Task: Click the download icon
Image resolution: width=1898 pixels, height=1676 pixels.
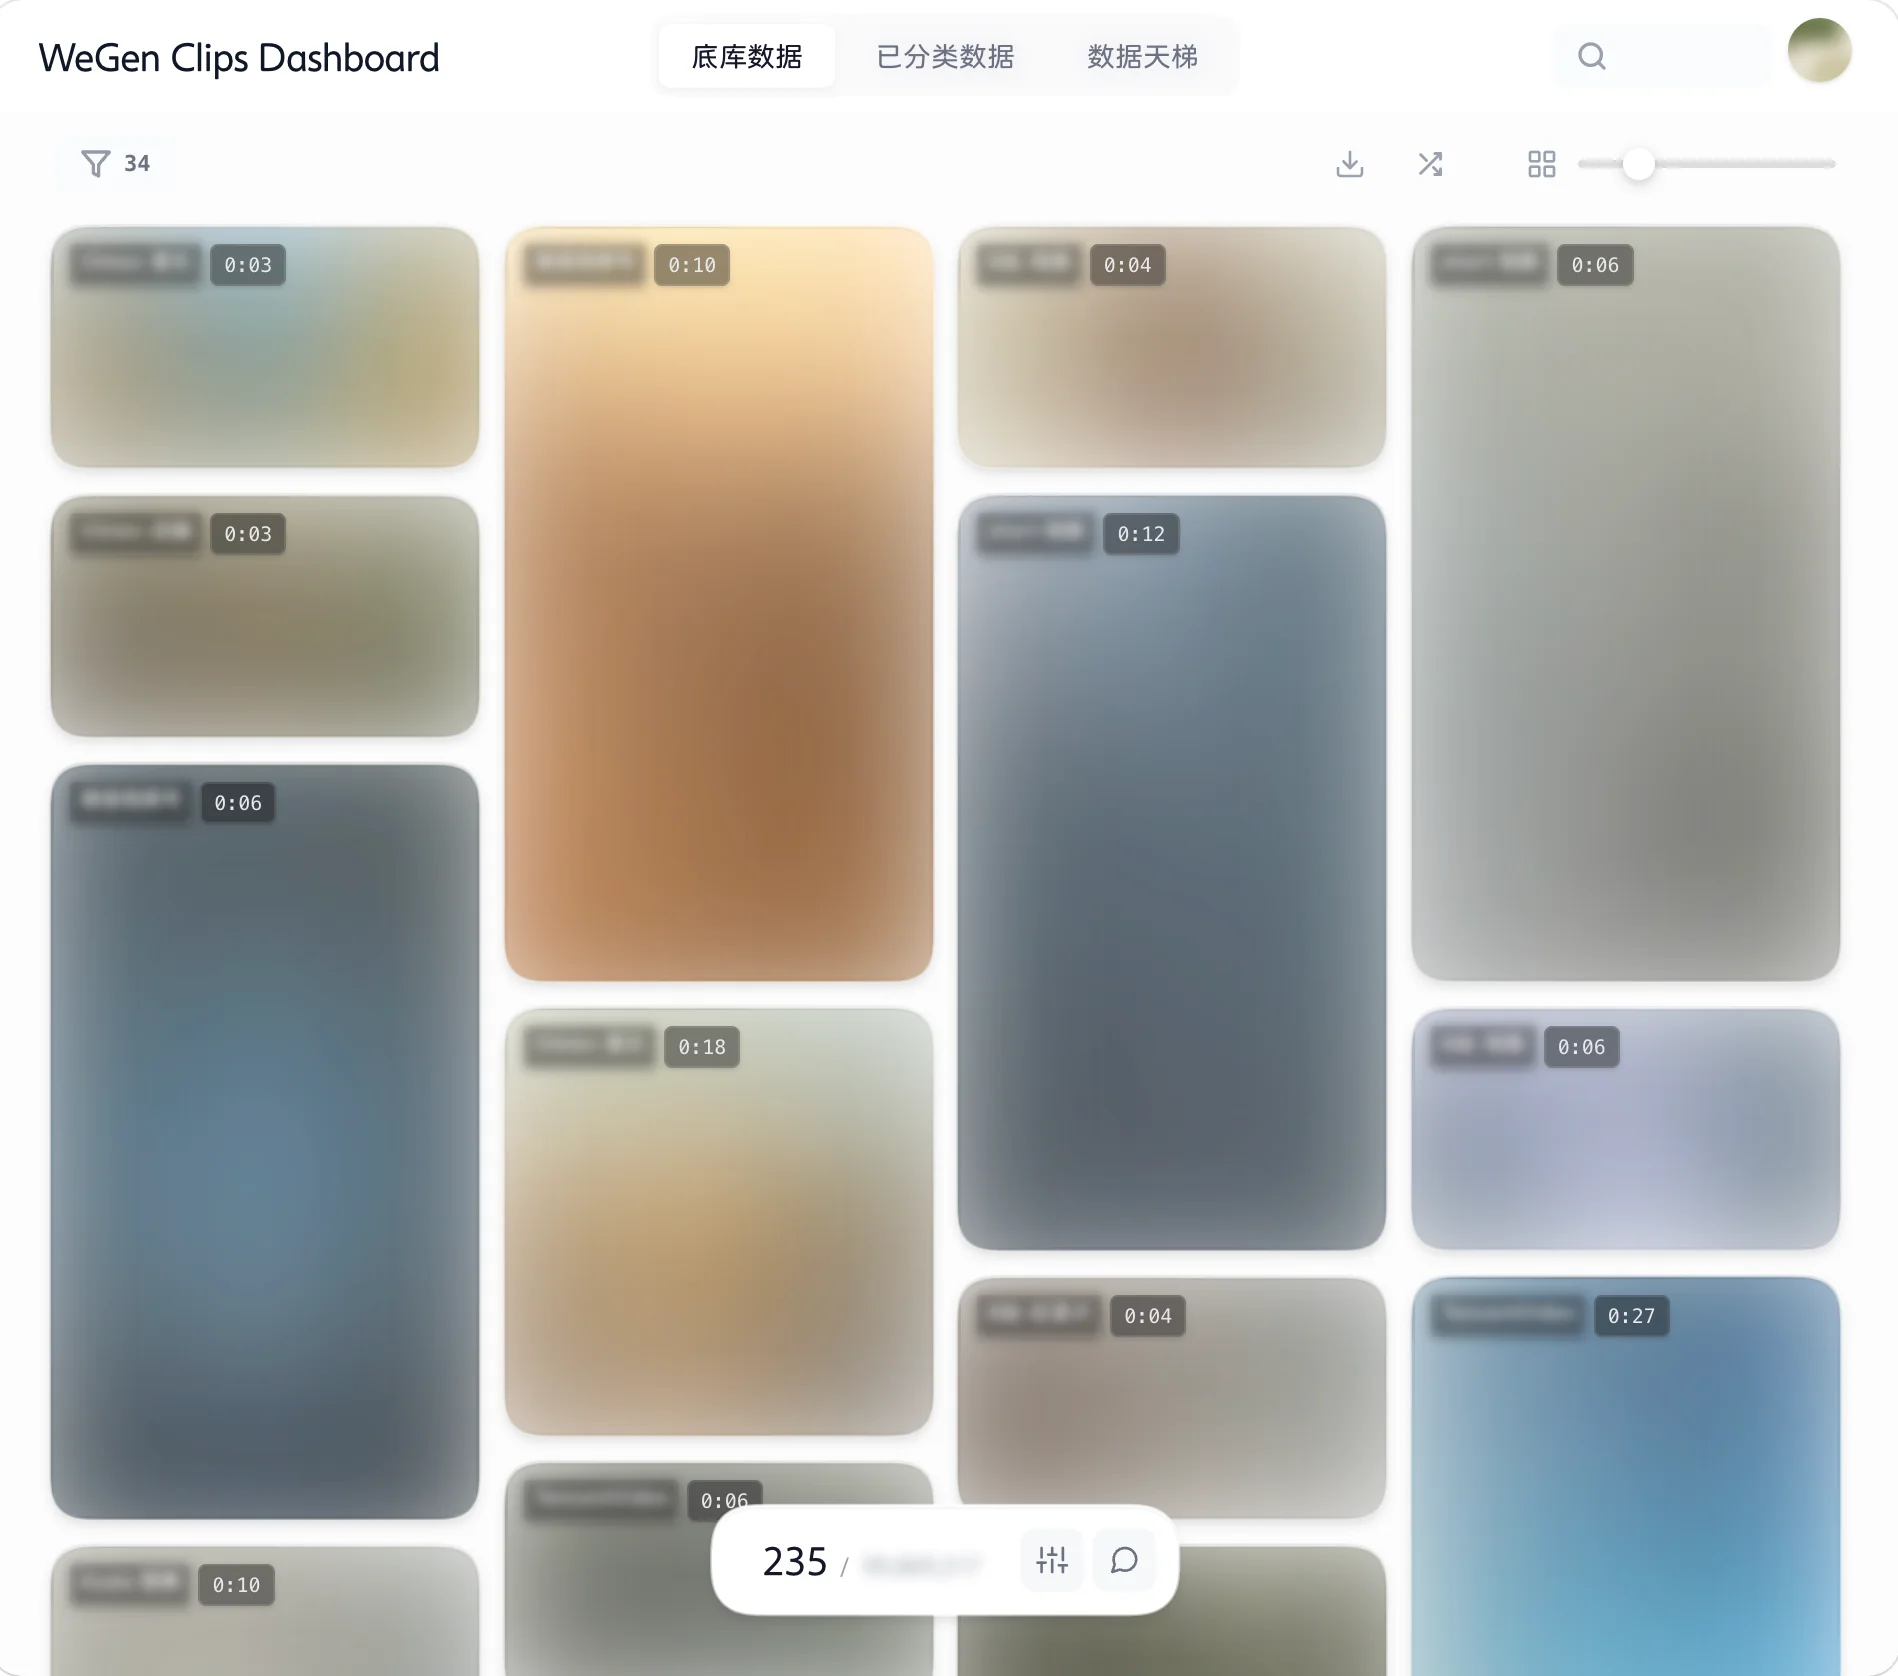Action: (1350, 164)
